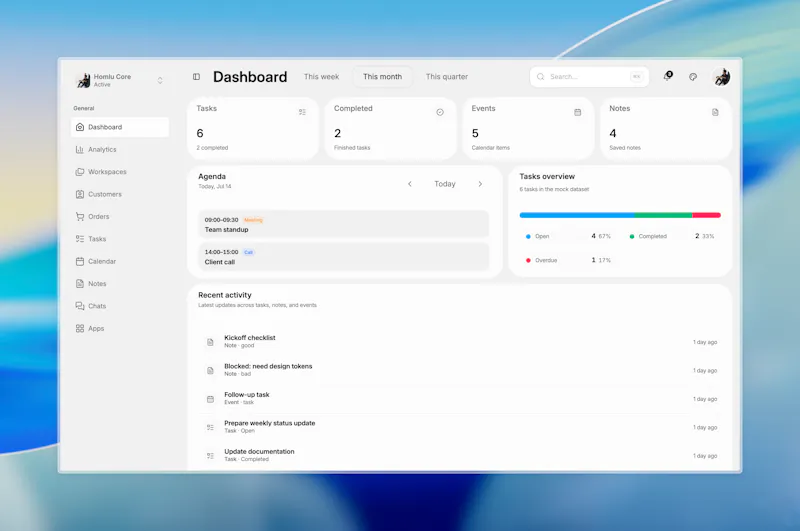Image resolution: width=800 pixels, height=531 pixels.
Task: Click the calendar icon beside Follow-up task
Action: point(210,399)
